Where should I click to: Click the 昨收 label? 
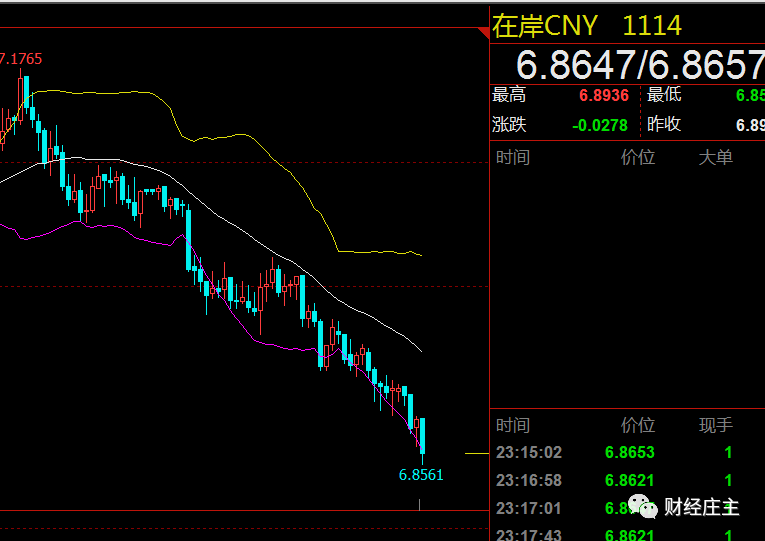664,124
